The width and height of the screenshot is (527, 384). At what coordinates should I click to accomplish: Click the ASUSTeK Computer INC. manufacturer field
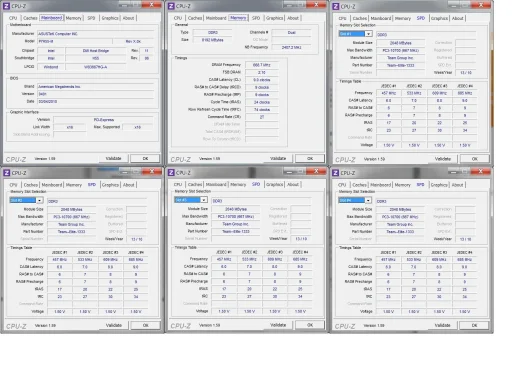pos(95,34)
